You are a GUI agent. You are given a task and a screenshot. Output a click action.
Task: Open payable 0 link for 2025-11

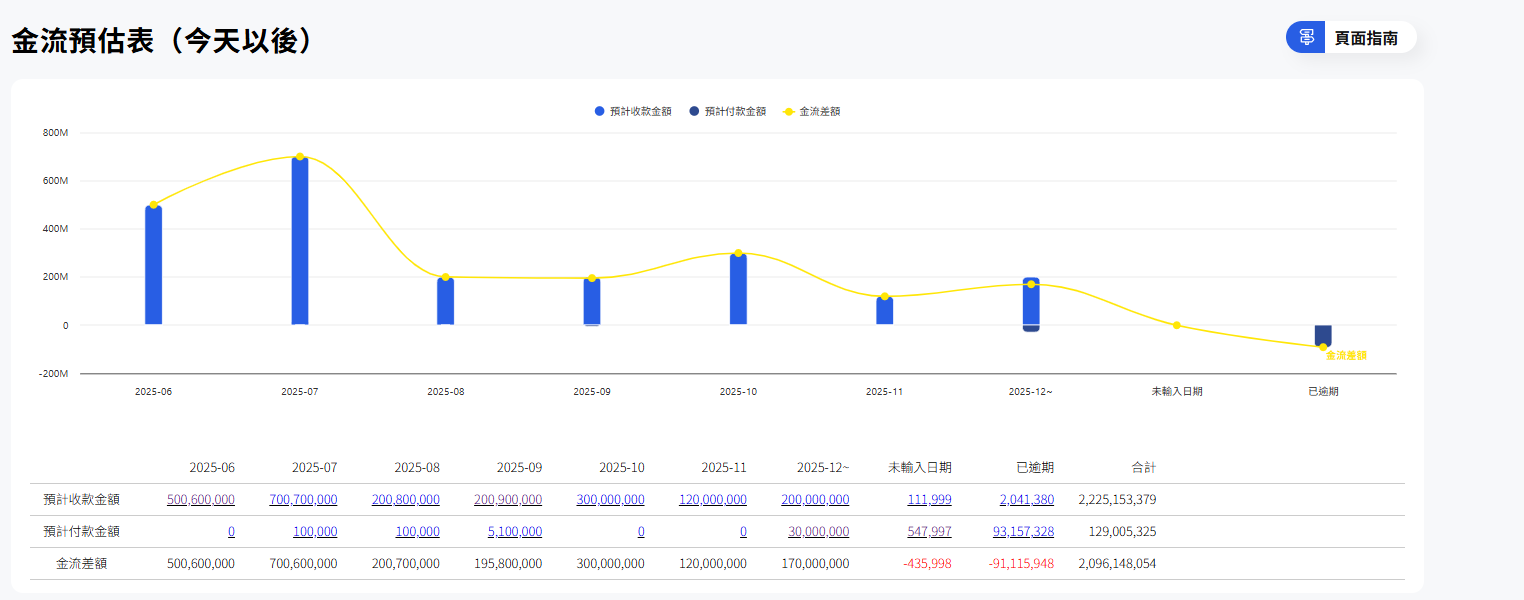click(x=743, y=532)
